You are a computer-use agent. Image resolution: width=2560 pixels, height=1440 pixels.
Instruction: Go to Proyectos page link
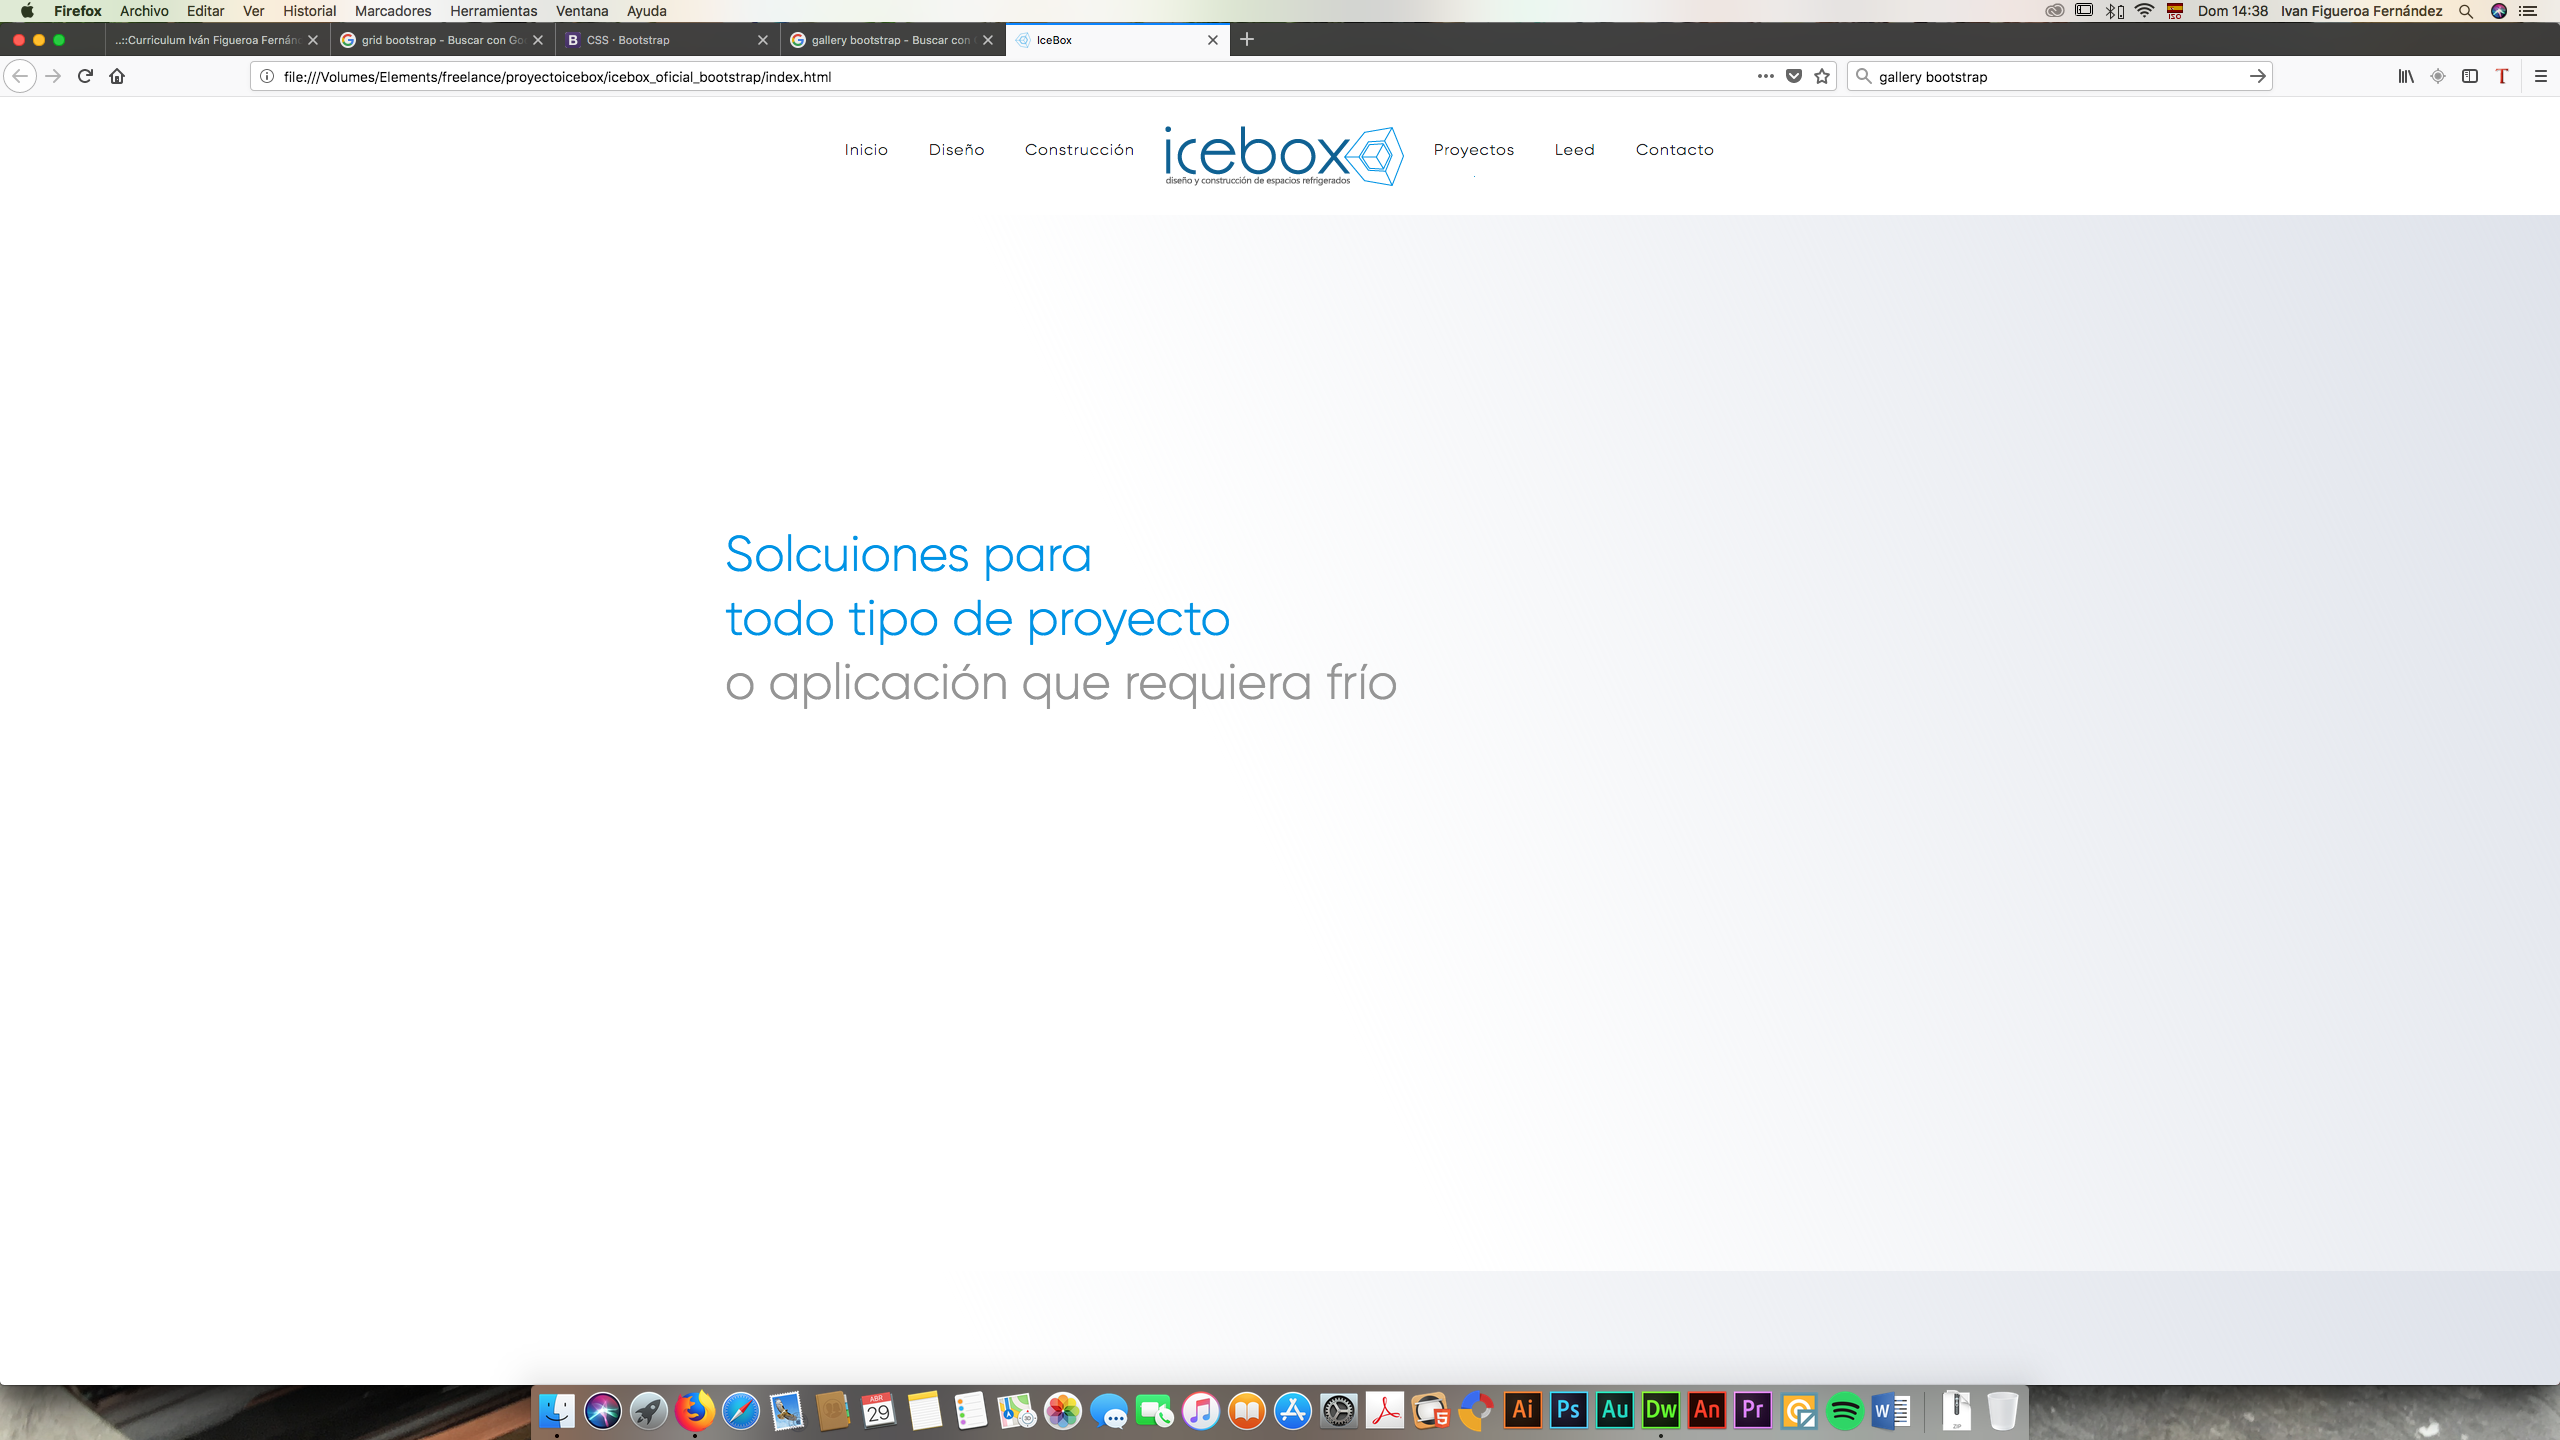coord(1473,150)
